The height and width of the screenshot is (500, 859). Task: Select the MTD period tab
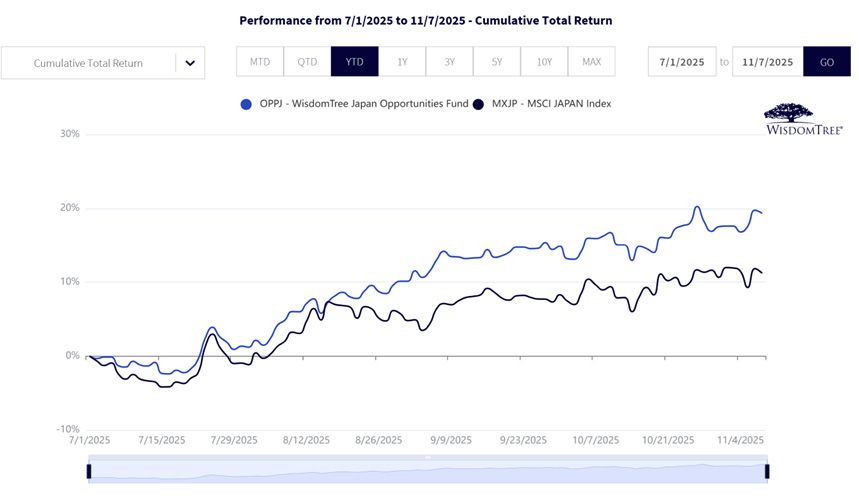coord(260,61)
